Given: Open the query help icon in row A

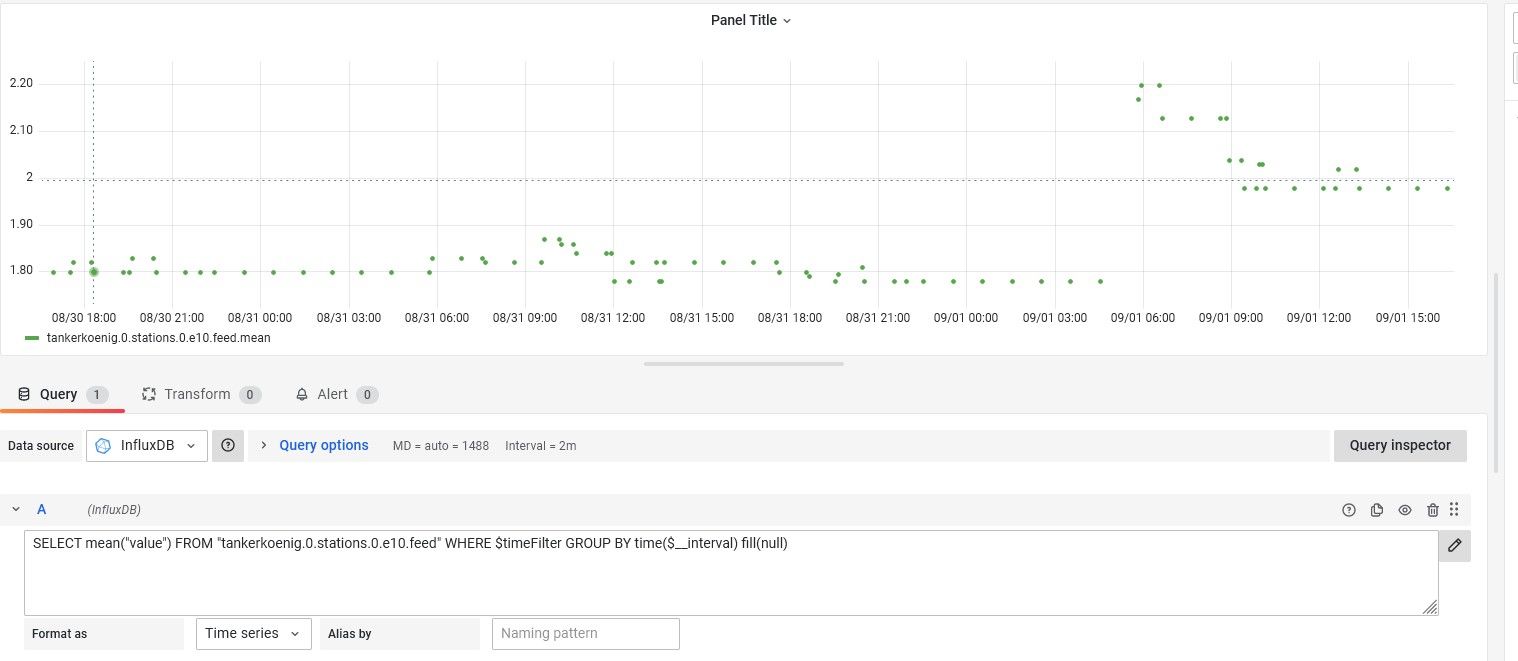Looking at the screenshot, I should 1349,510.
